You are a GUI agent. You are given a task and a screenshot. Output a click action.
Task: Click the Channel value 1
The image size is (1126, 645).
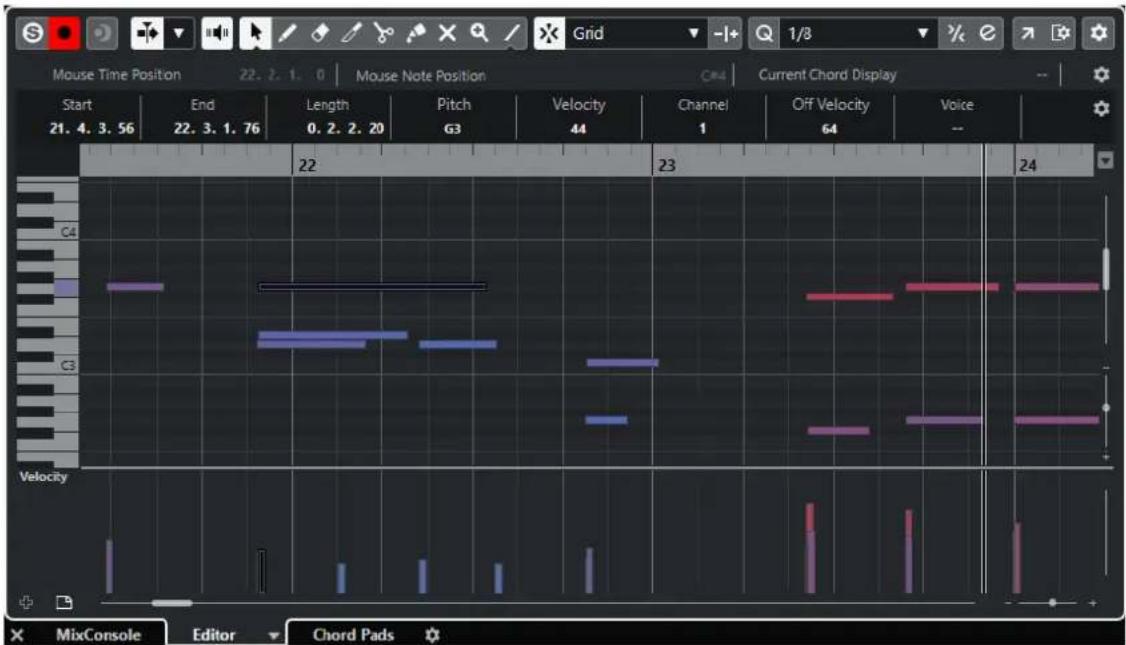(702, 129)
